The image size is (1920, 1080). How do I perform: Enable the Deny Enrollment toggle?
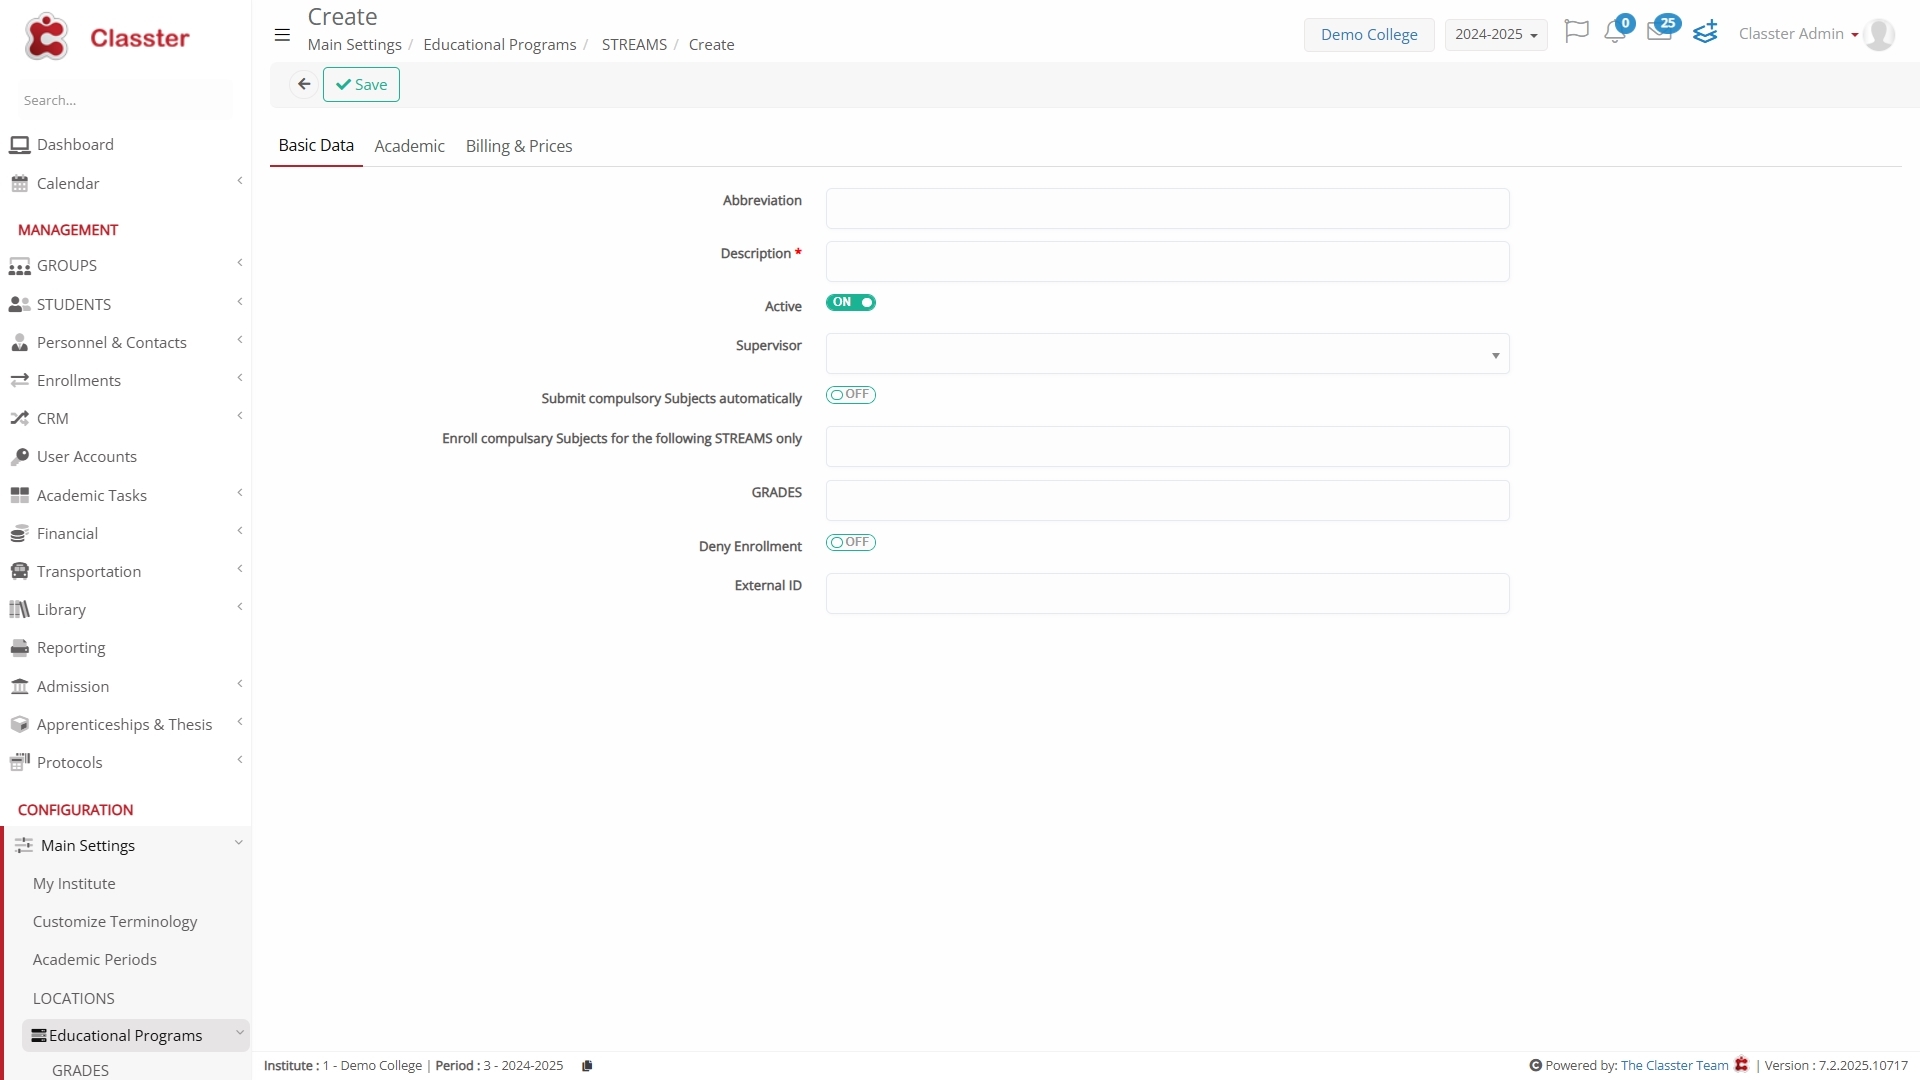pos(851,543)
